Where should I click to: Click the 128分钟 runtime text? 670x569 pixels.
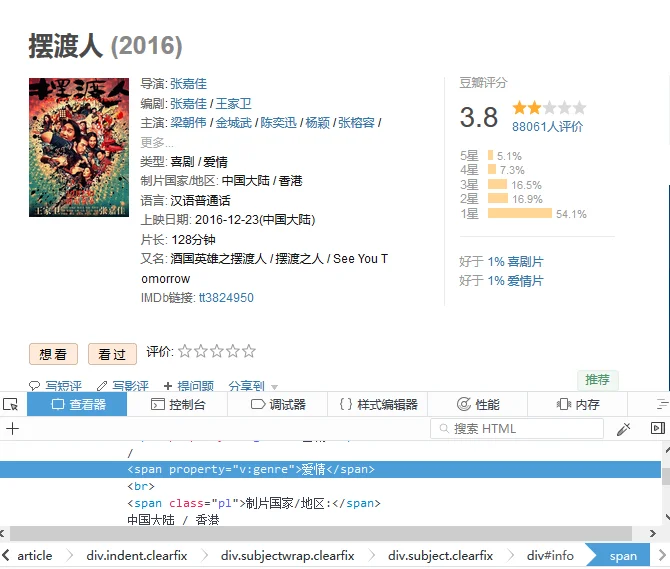pyautogui.click(x=193, y=240)
